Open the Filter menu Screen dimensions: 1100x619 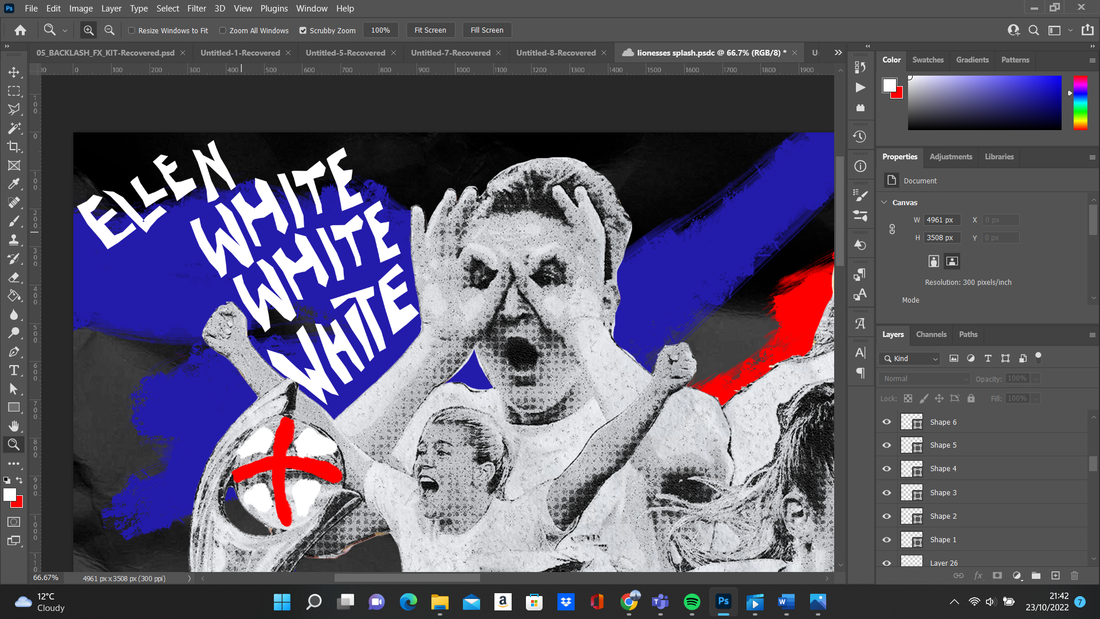pyautogui.click(x=196, y=8)
